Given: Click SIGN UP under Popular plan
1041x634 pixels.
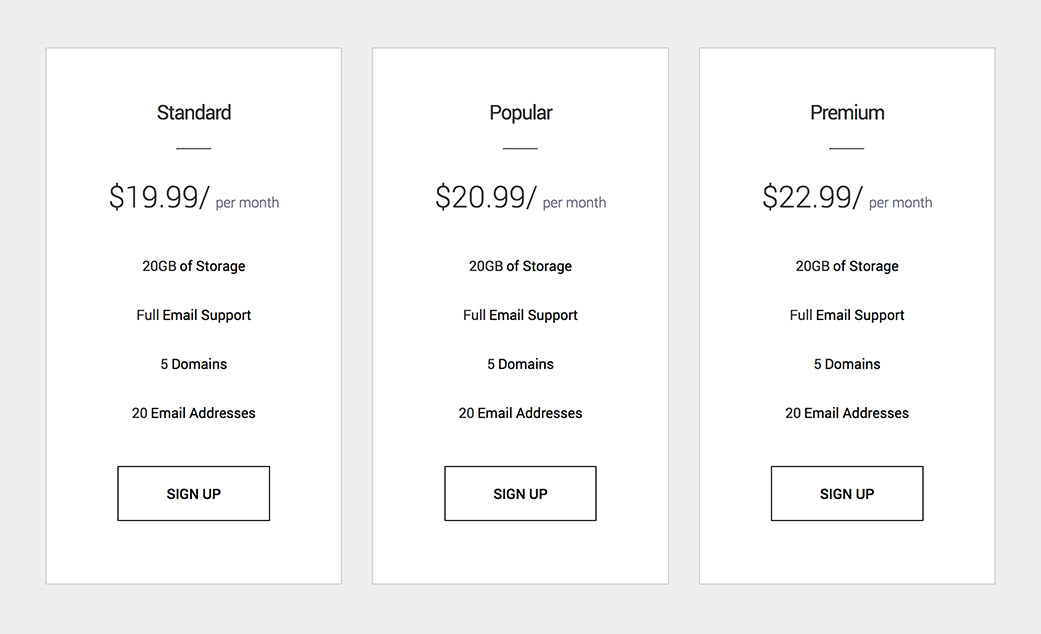Looking at the screenshot, I should click(520, 493).
